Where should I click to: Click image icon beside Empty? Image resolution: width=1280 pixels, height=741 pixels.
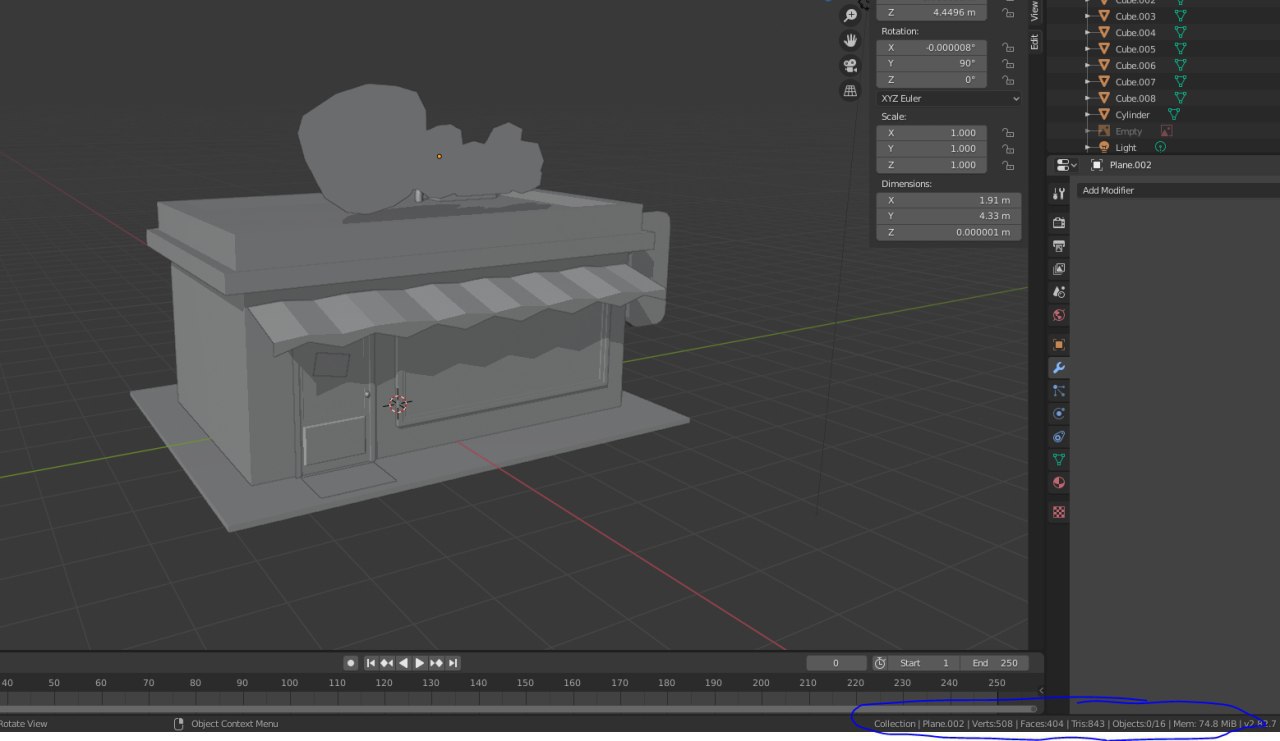(x=1166, y=131)
